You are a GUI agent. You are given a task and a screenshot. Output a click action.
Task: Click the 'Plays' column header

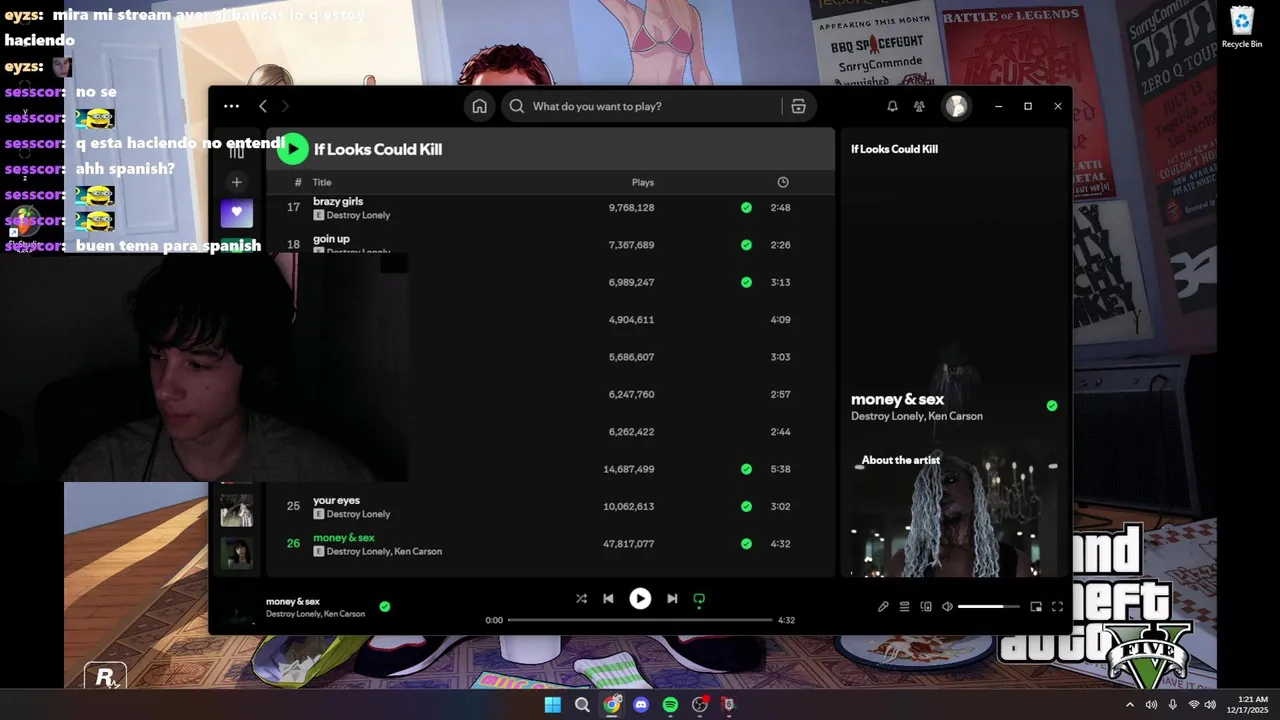(643, 182)
